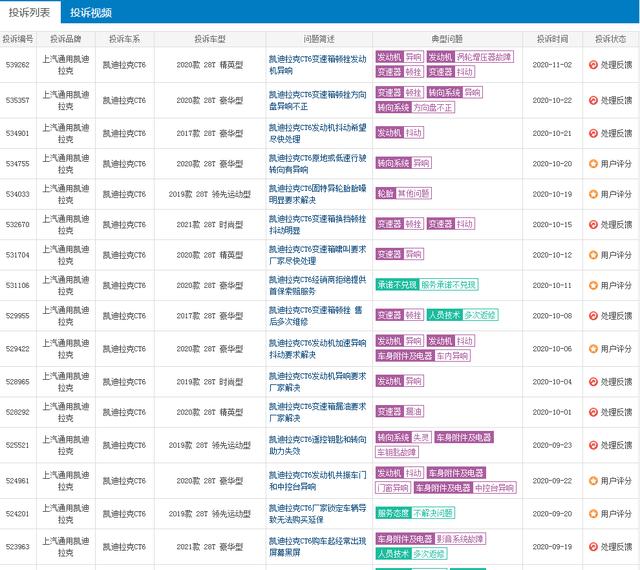
Task: Open complaint link 凯迪拉克CT6发动机抖动希望尽快处理
Action: click(x=318, y=134)
